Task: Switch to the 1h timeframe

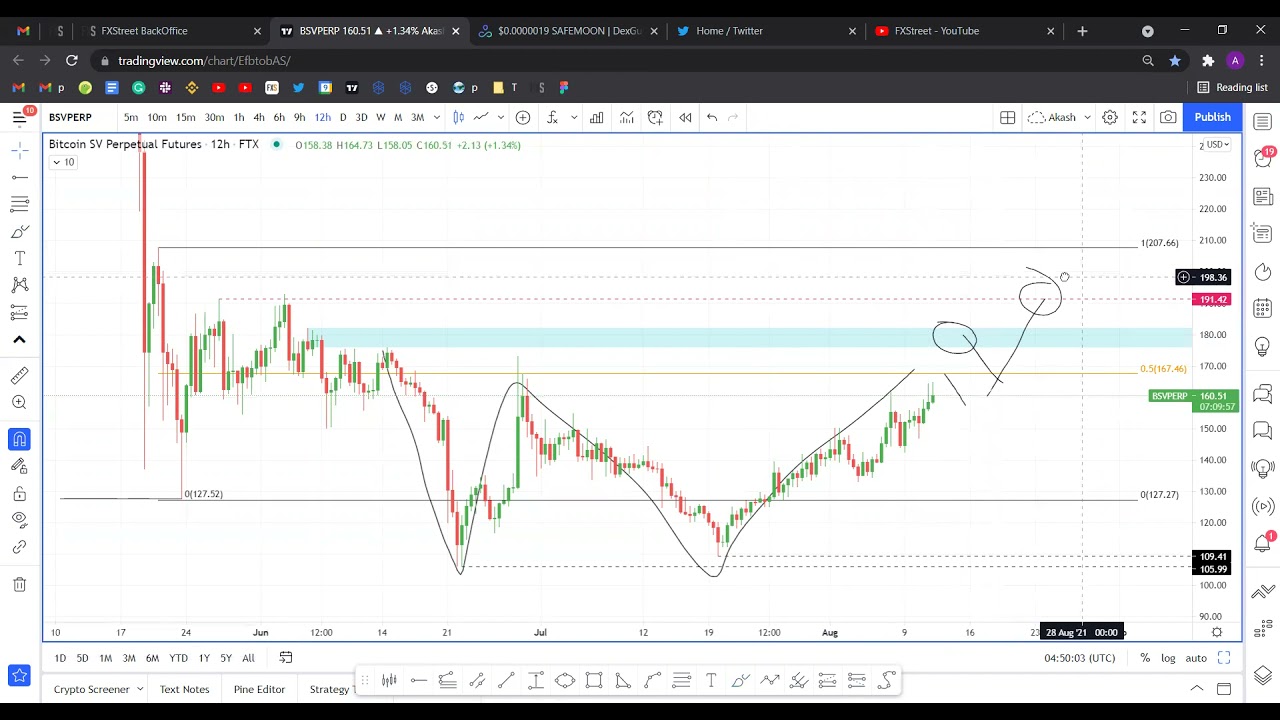Action: tap(239, 117)
